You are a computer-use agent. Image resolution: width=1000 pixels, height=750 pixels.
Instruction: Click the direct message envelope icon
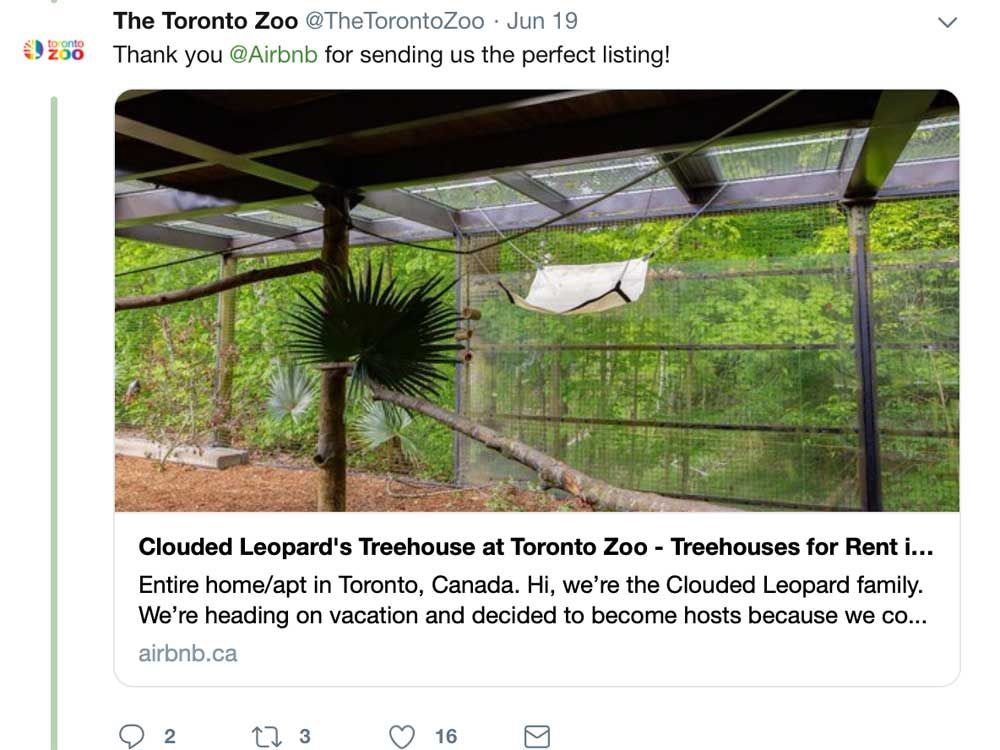pos(536,736)
